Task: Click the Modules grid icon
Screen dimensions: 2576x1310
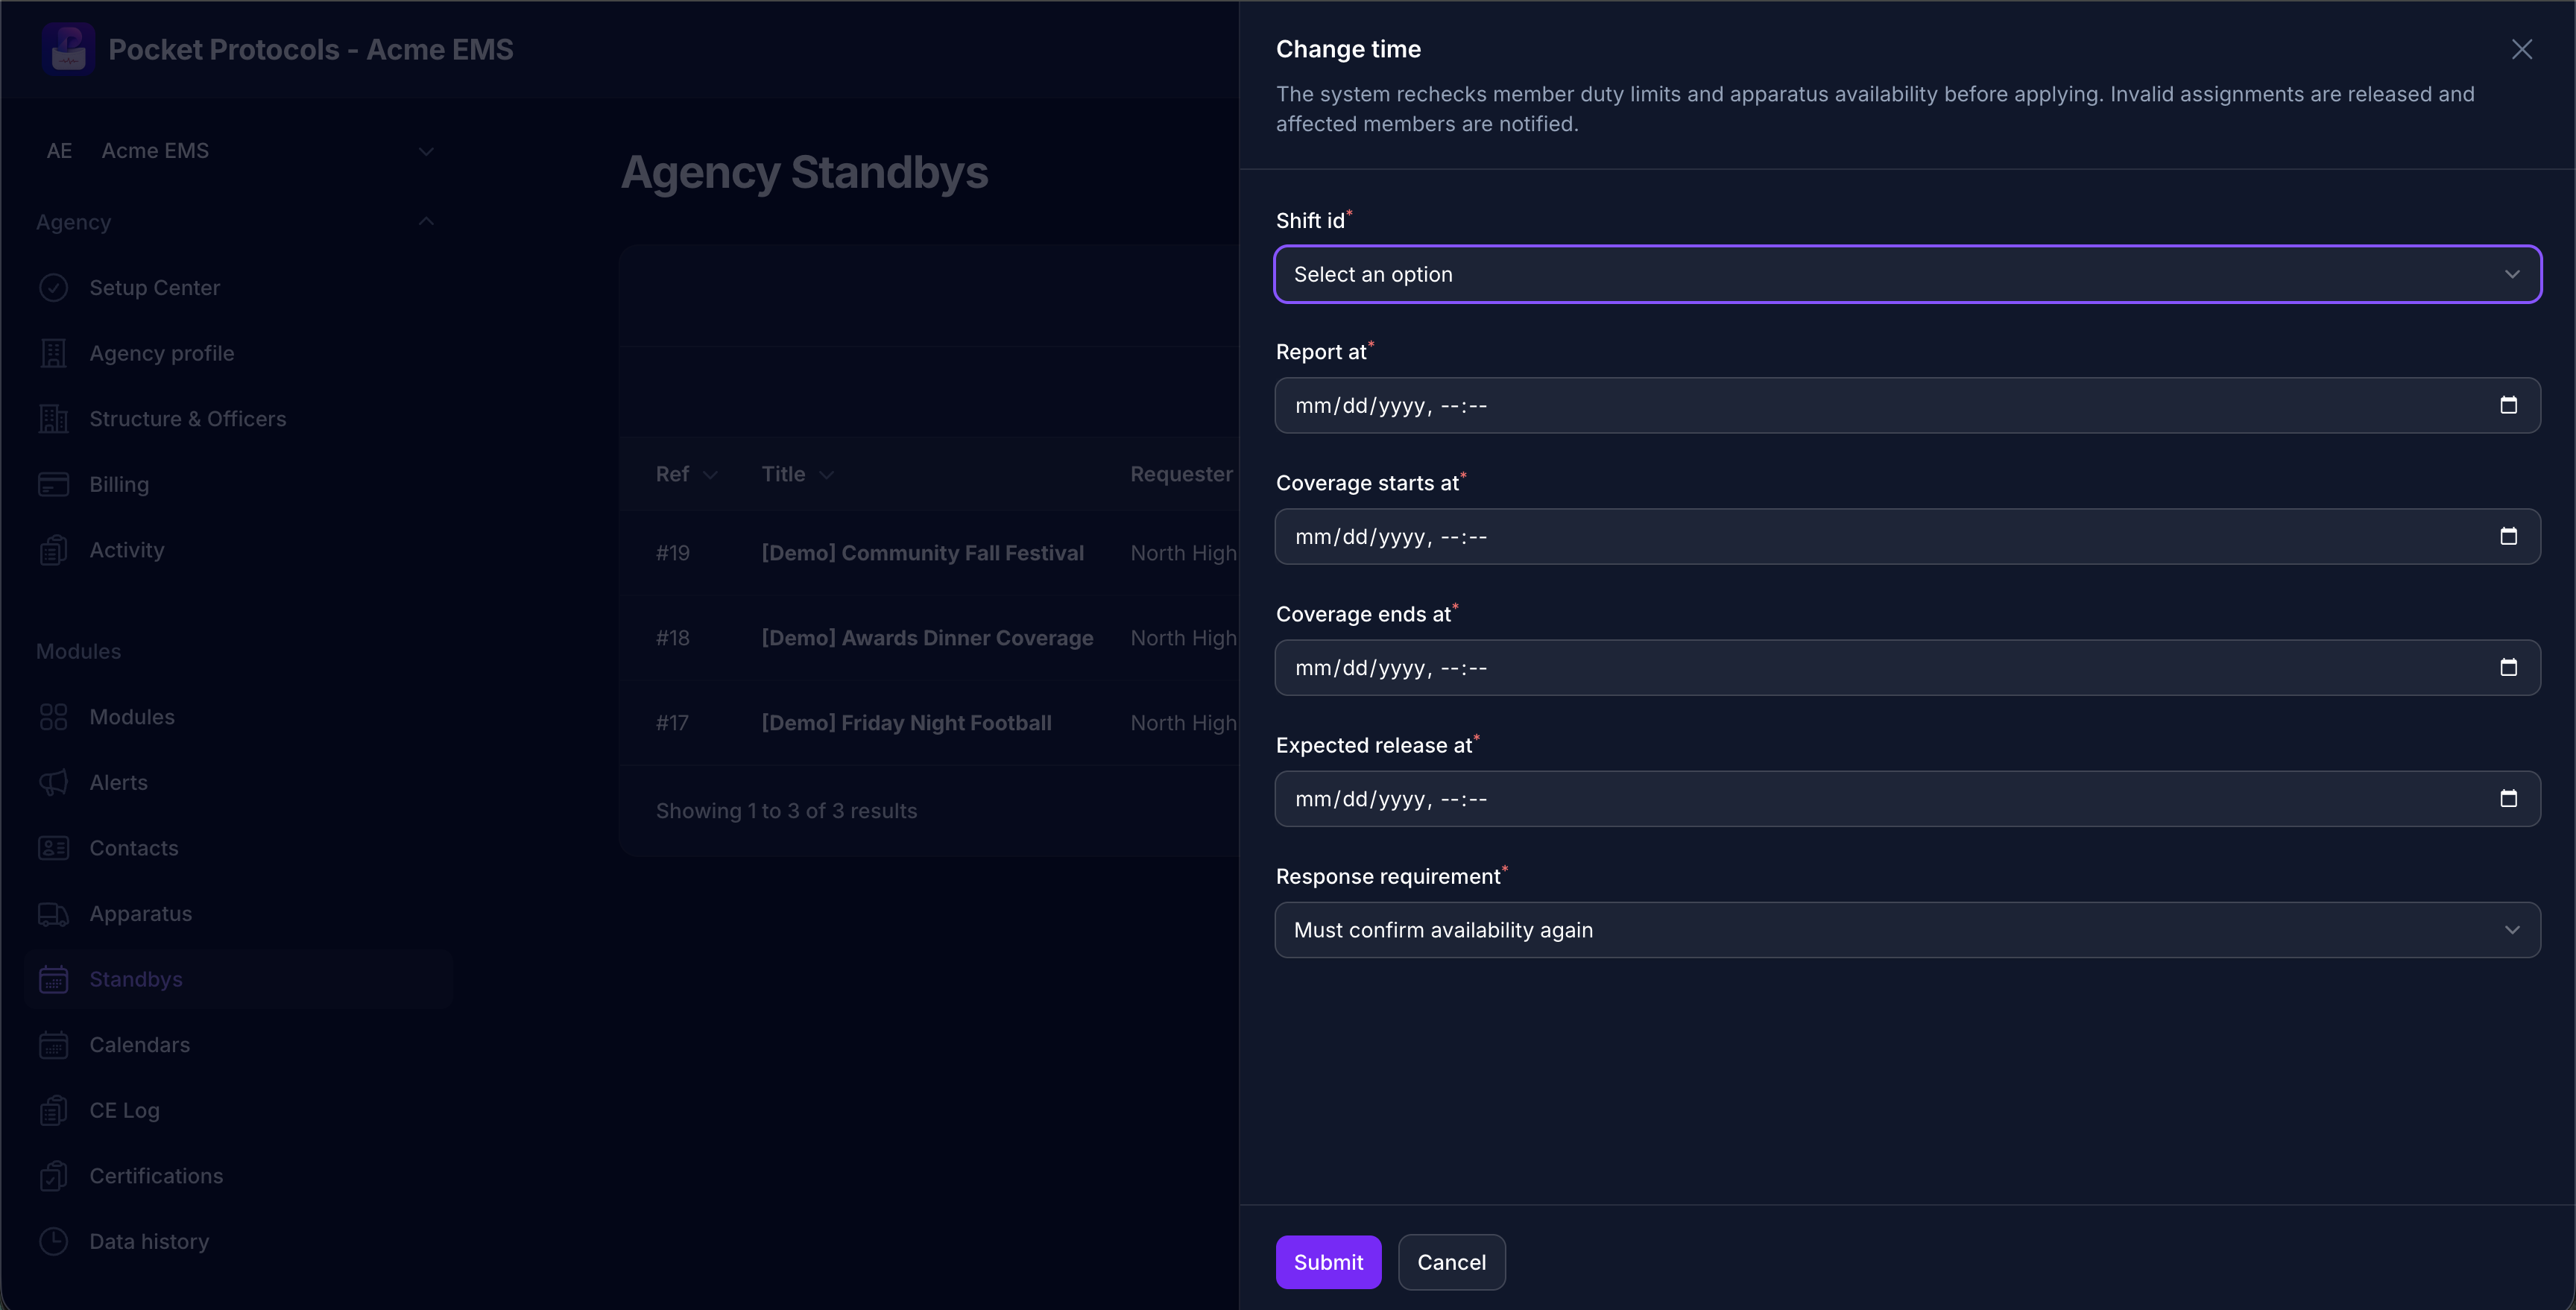Action: coord(53,717)
